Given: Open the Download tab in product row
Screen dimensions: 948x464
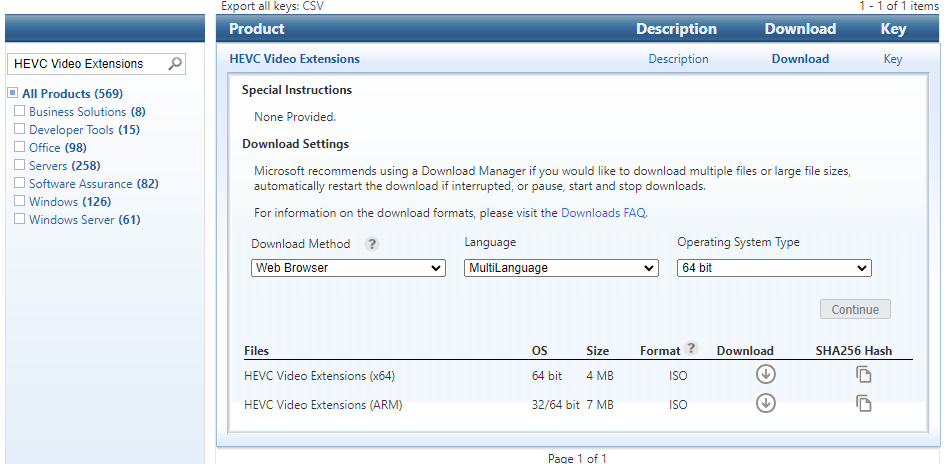Looking at the screenshot, I should [800, 59].
